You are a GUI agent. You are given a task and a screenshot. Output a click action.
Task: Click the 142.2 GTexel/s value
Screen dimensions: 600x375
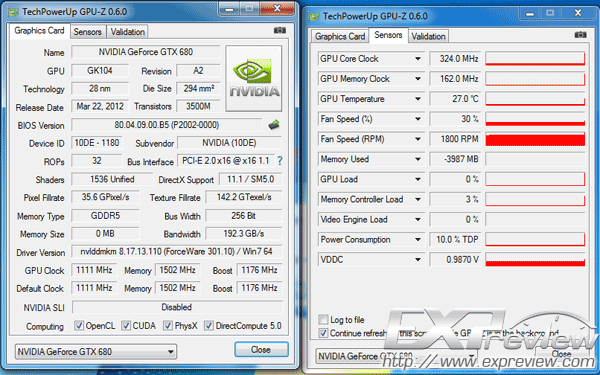(244, 197)
